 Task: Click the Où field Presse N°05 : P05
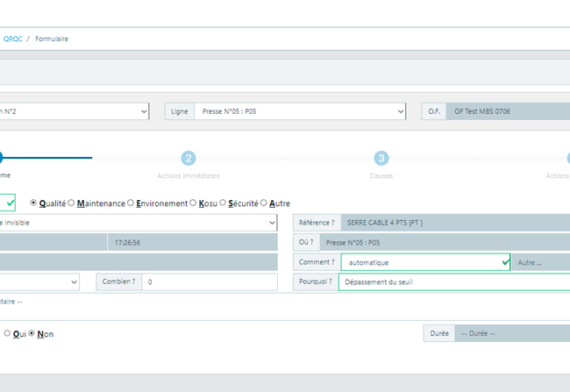pos(445,243)
